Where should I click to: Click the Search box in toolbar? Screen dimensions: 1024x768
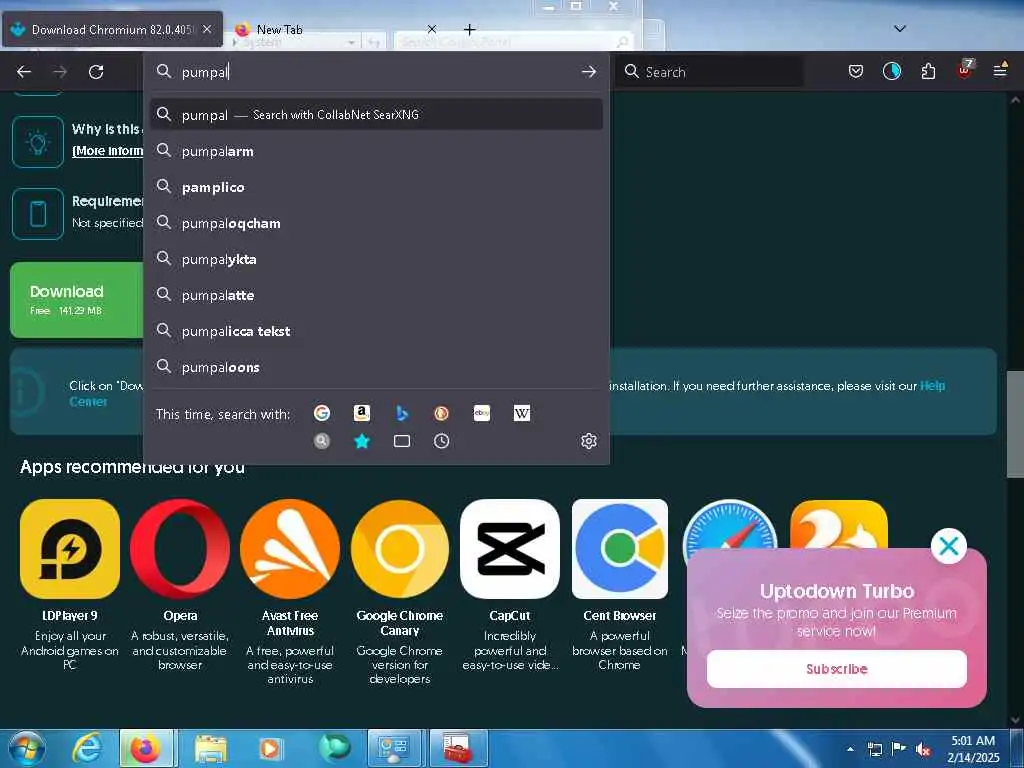point(709,72)
